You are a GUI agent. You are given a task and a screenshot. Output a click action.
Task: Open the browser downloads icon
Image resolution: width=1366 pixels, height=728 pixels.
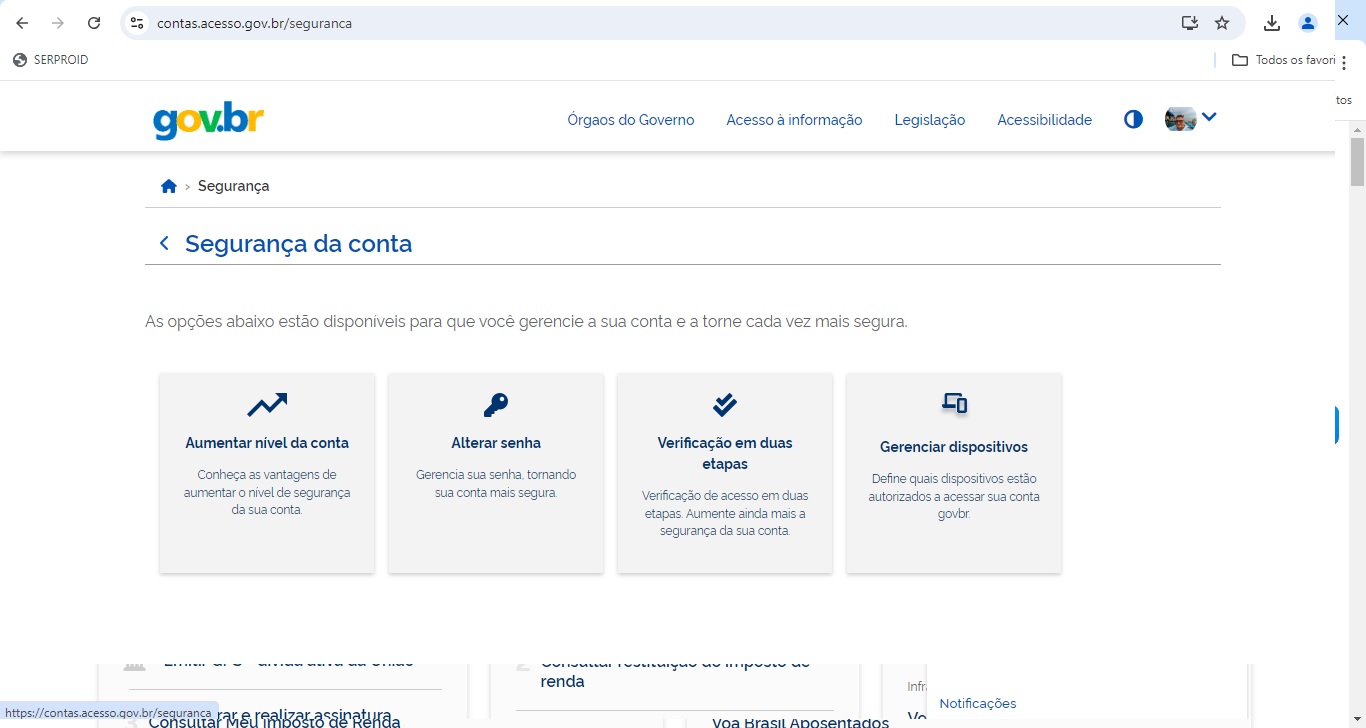pos(1272,23)
